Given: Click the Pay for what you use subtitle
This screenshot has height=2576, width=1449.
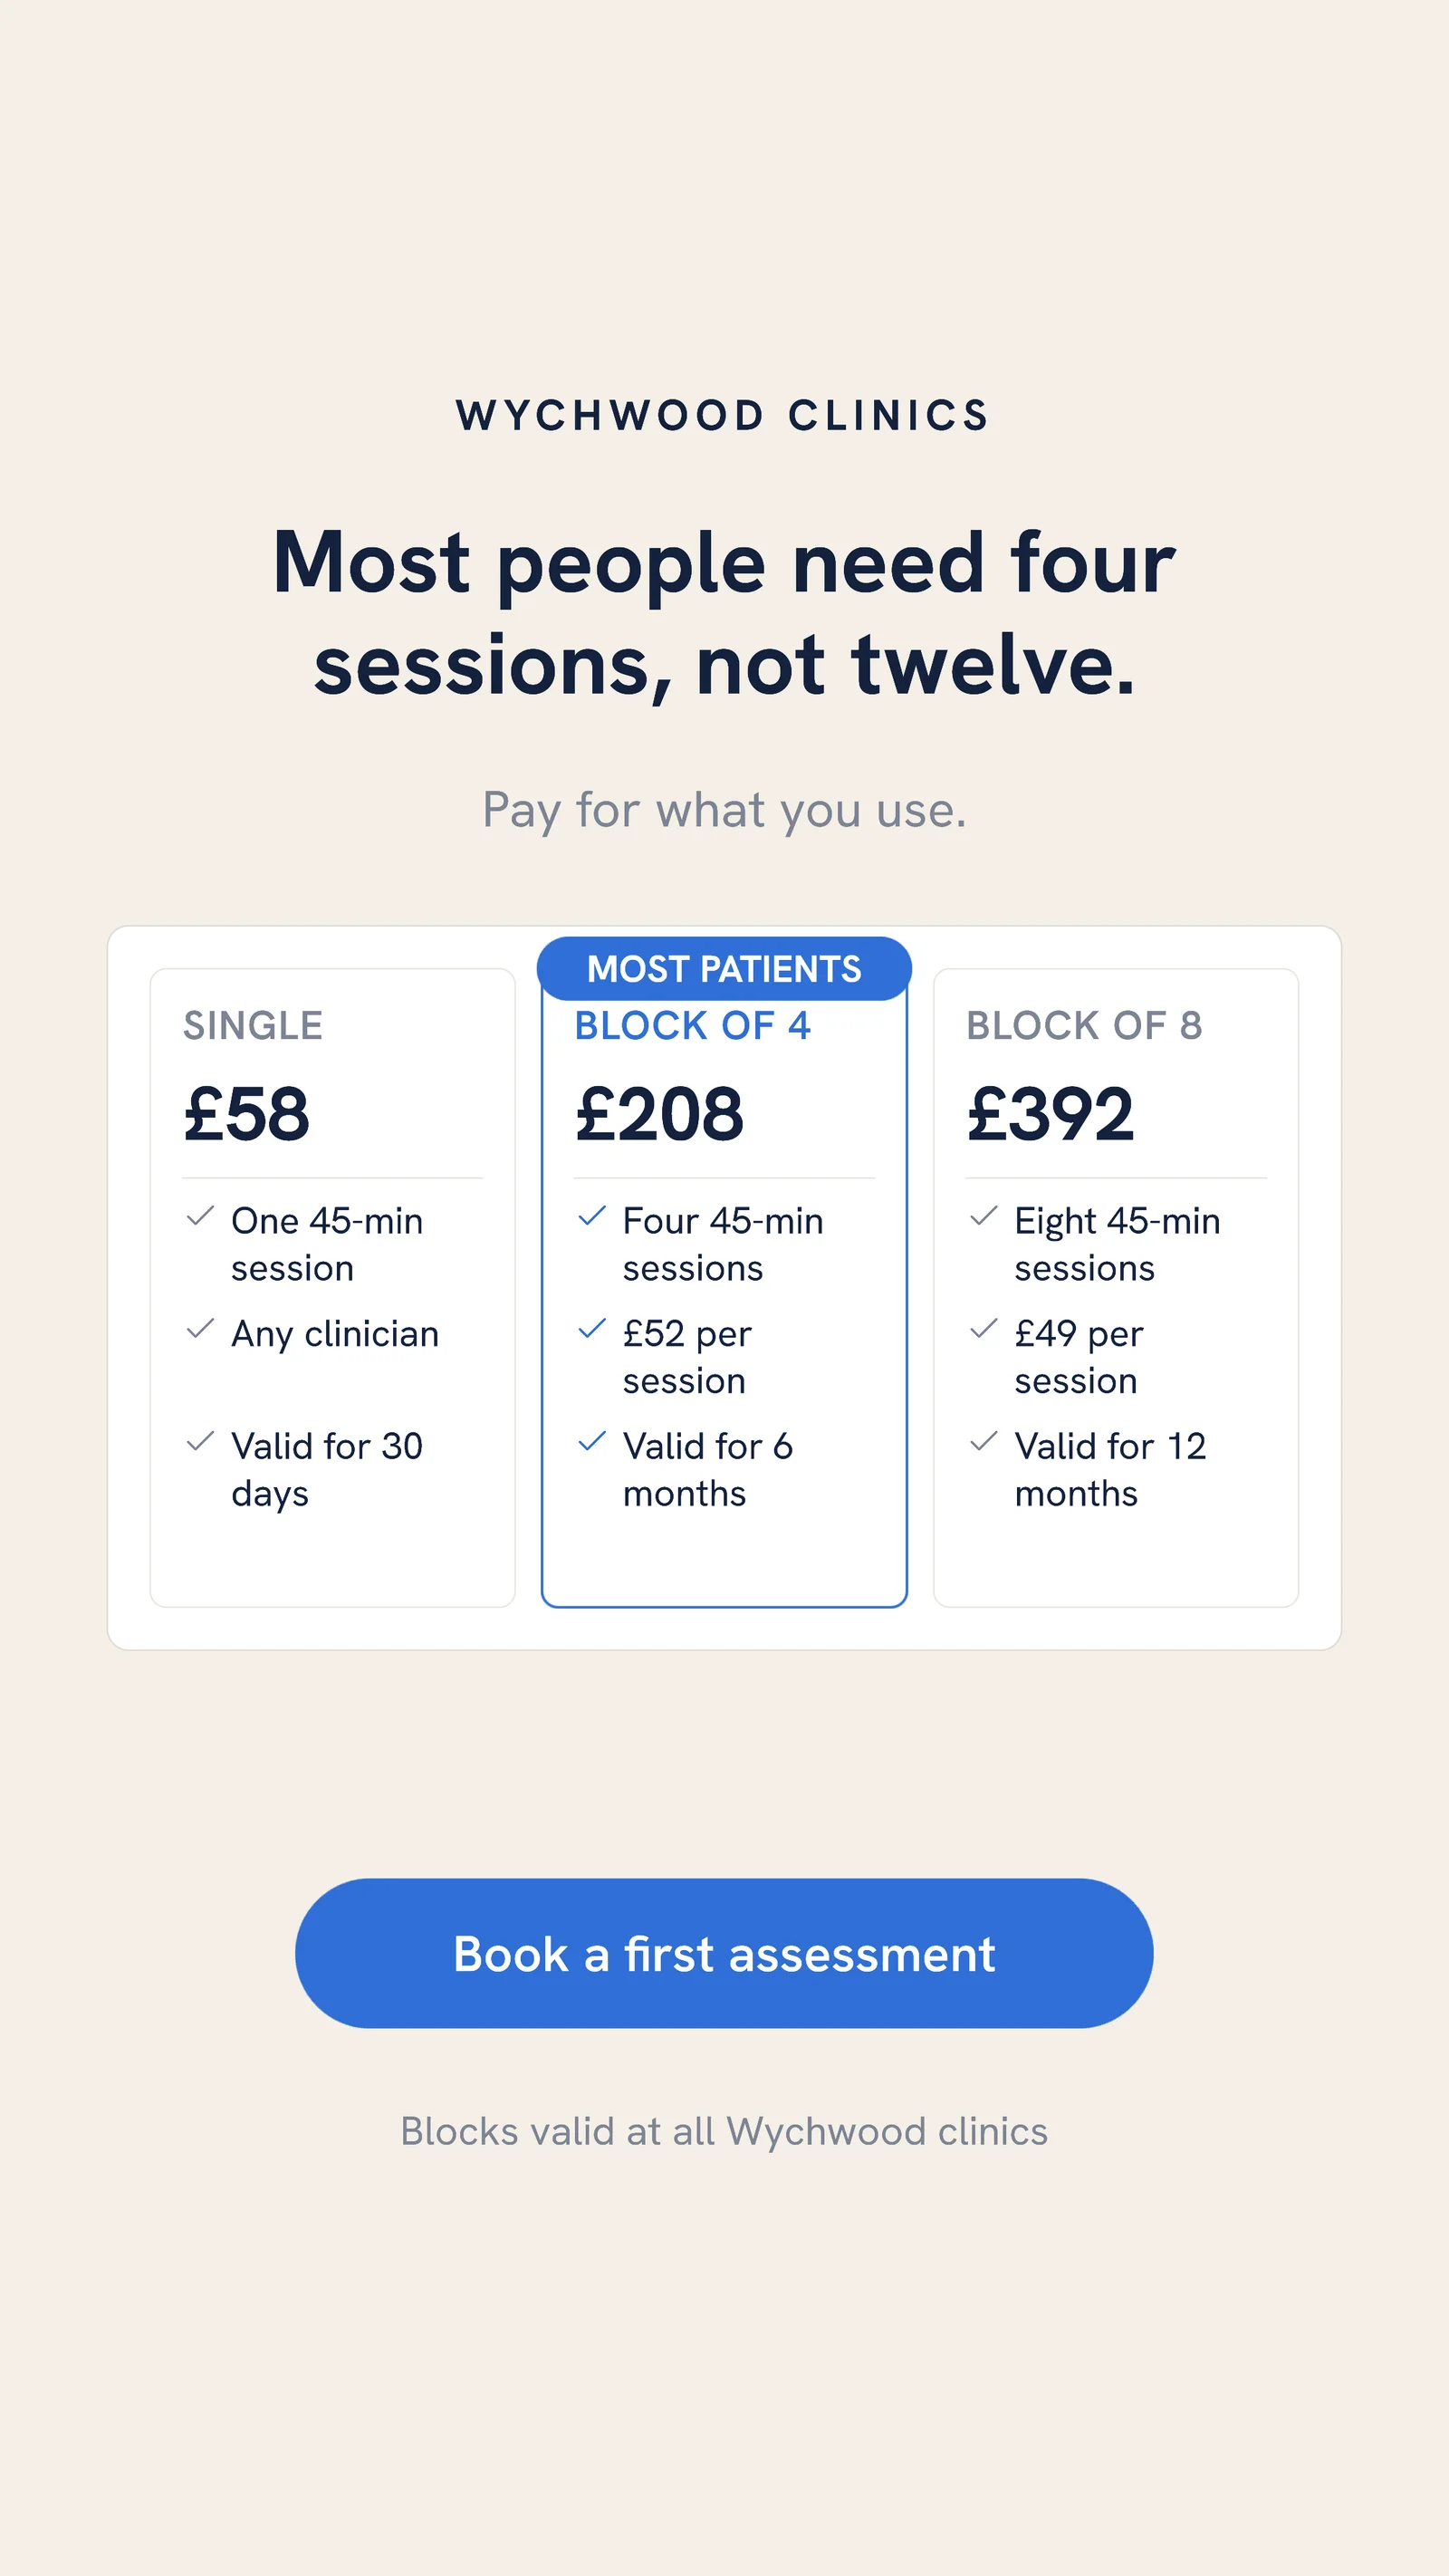Looking at the screenshot, I should 724,810.
